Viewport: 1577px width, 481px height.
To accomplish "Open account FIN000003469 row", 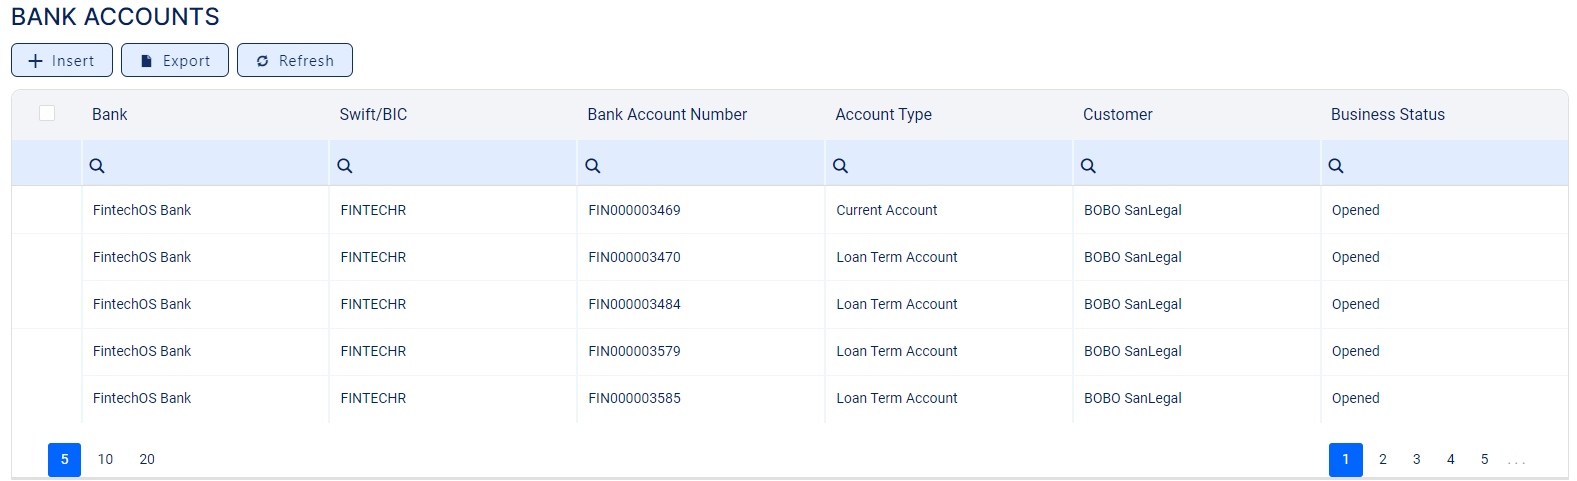I will pos(634,210).
